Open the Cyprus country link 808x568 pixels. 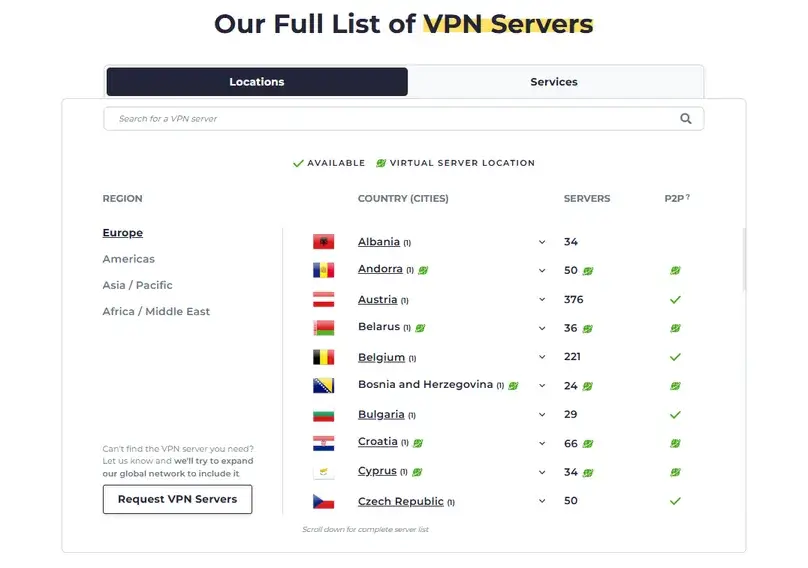(x=377, y=471)
